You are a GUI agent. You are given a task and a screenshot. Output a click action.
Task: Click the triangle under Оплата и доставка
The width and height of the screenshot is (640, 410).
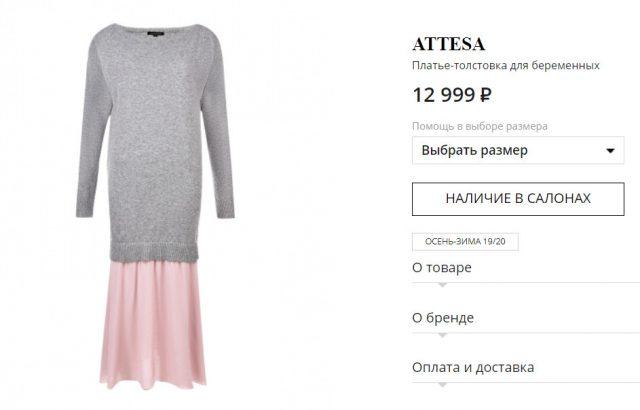click(442, 385)
